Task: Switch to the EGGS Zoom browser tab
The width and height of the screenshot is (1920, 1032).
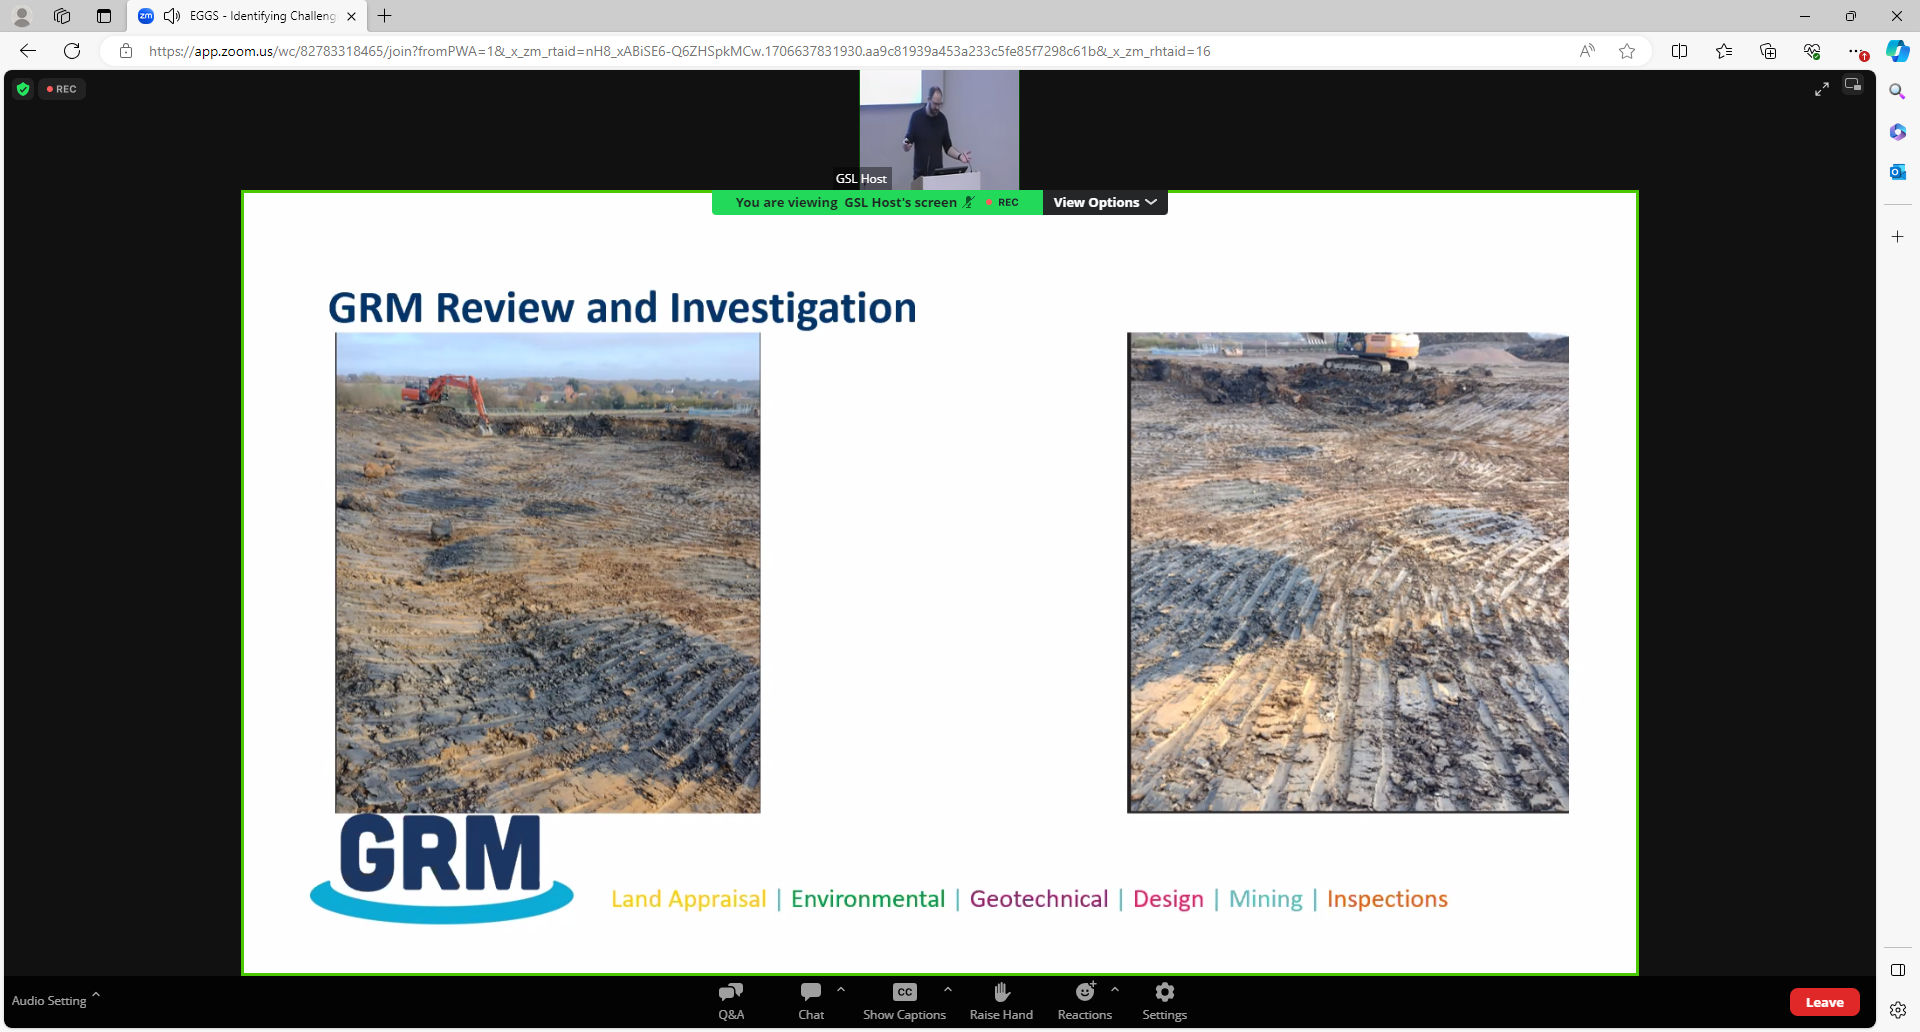Action: pos(248,16)
